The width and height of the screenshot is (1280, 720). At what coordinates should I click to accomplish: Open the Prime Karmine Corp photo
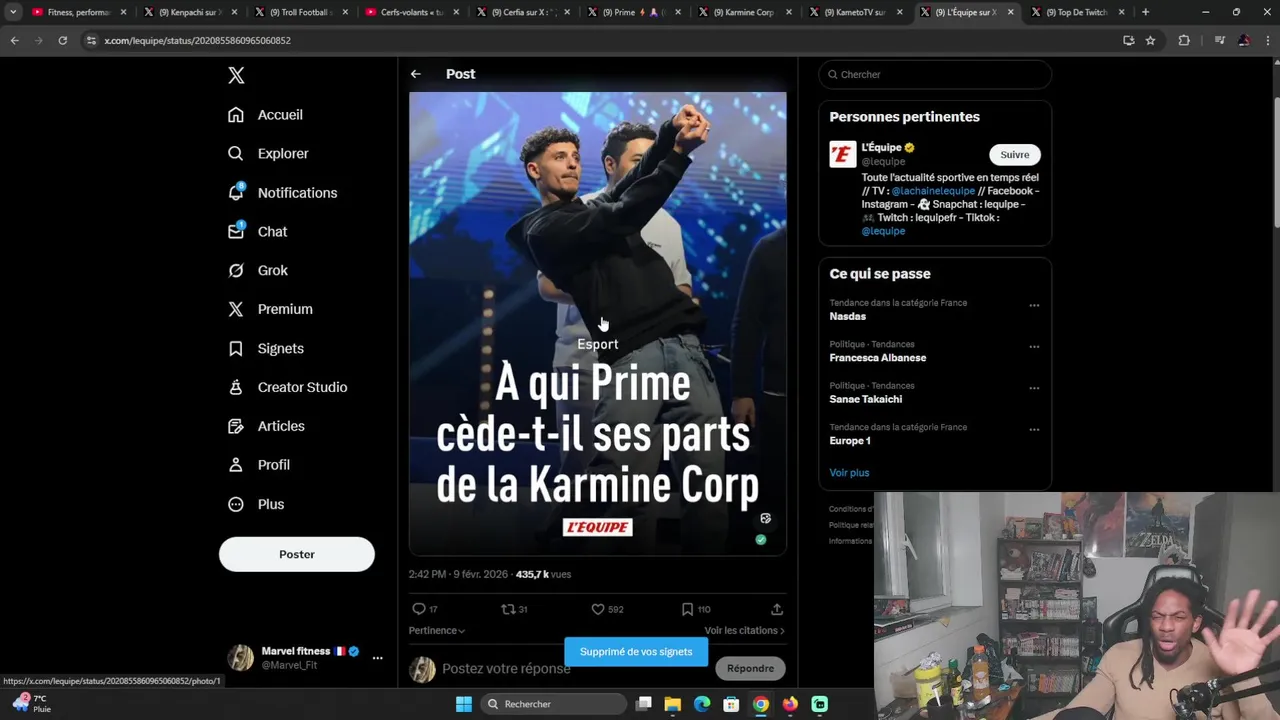click(x=597, y=322)
